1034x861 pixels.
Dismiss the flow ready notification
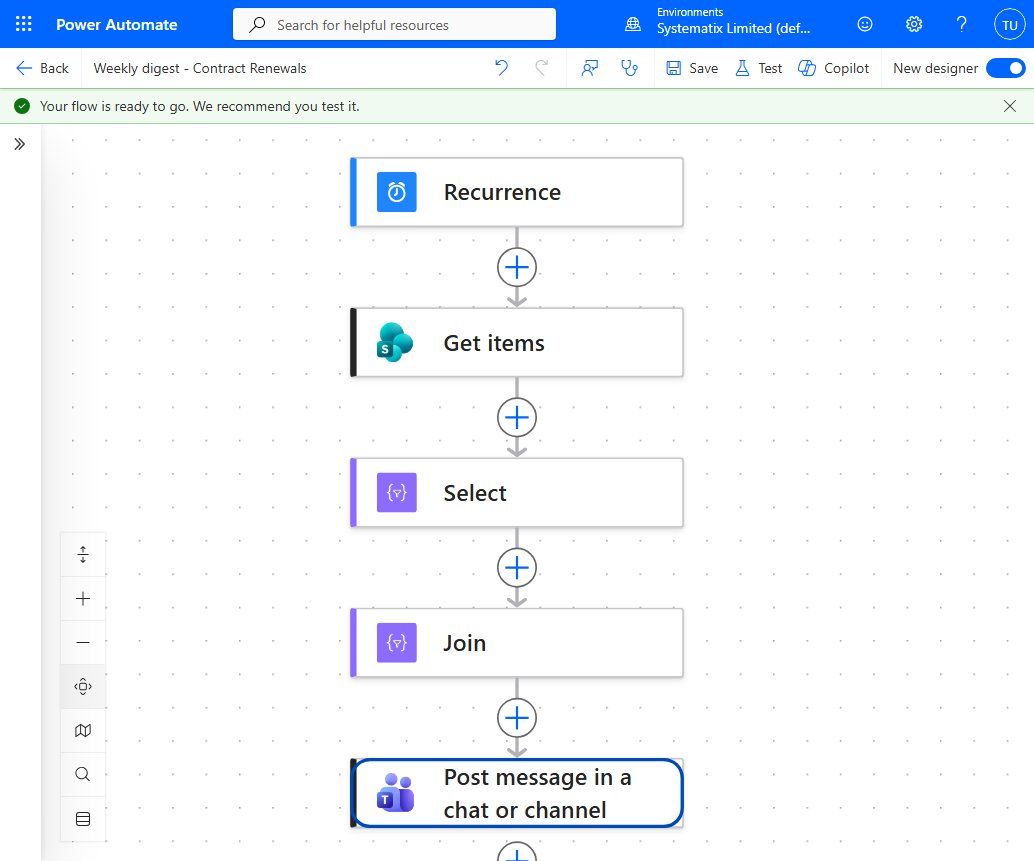tap(1010, 106)
